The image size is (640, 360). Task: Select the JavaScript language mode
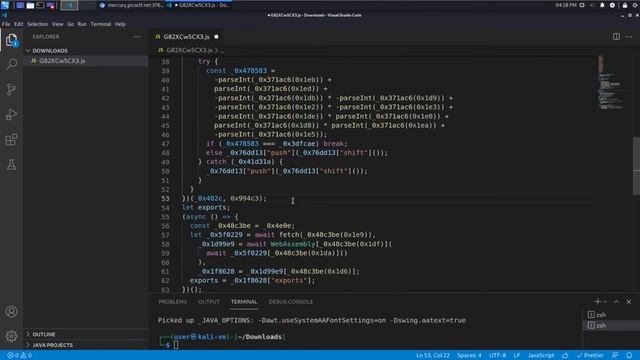(x=541, y=356)
